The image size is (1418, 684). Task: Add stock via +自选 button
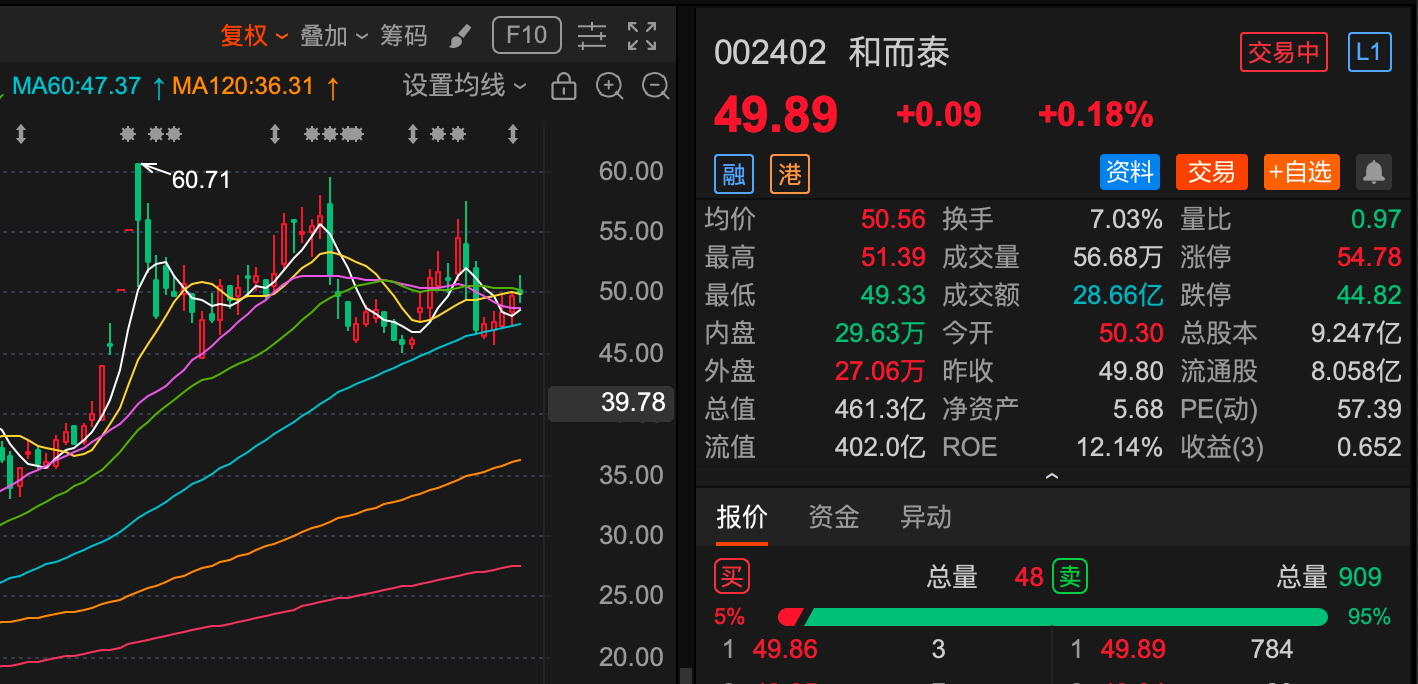pos(1300,173)
